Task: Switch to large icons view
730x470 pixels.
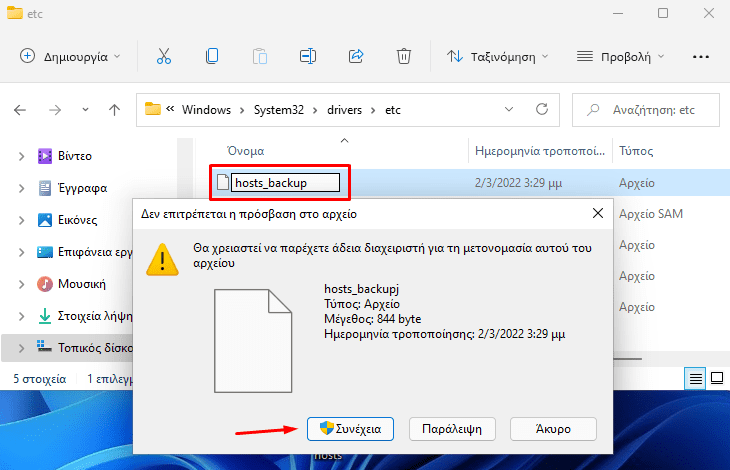Action: pos(717,378)
